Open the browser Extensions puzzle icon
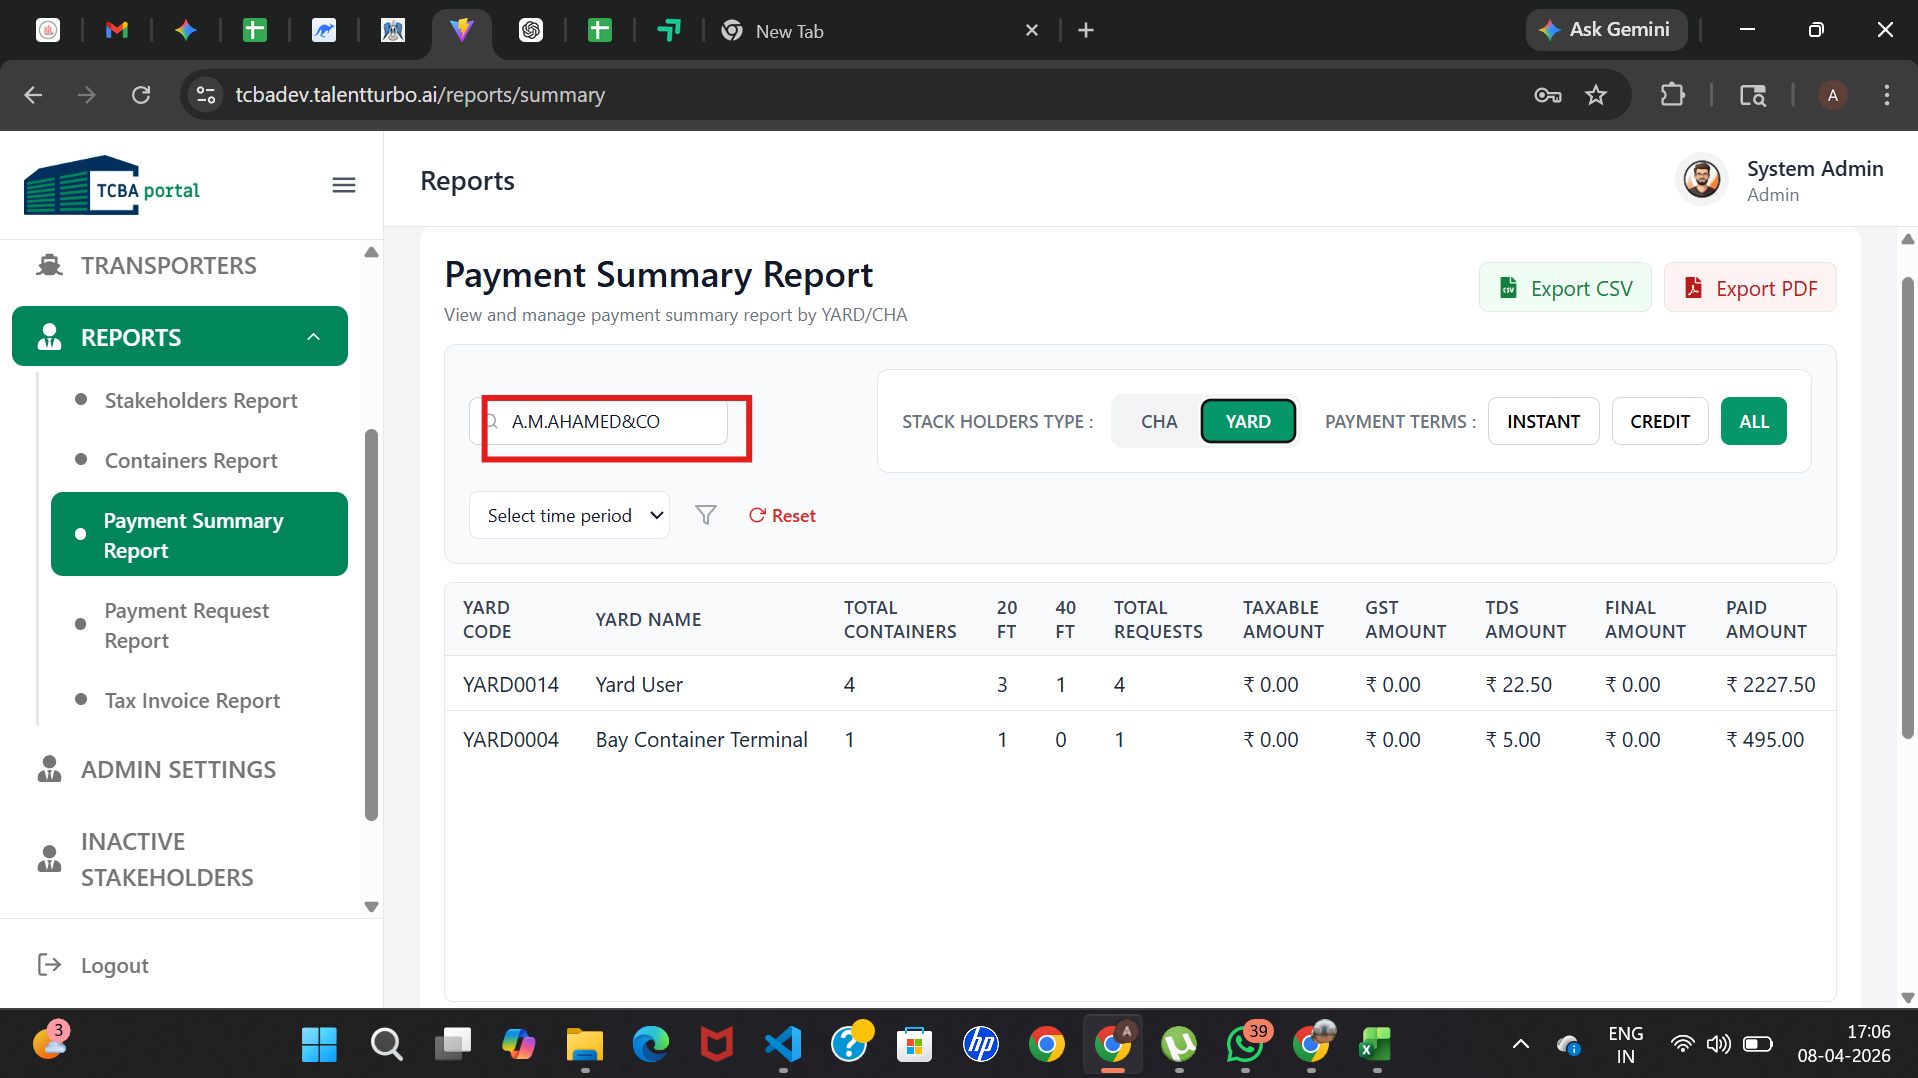Image resolution: width=1918 pixels, height=1078 pixels. (x=1673, y=95)
